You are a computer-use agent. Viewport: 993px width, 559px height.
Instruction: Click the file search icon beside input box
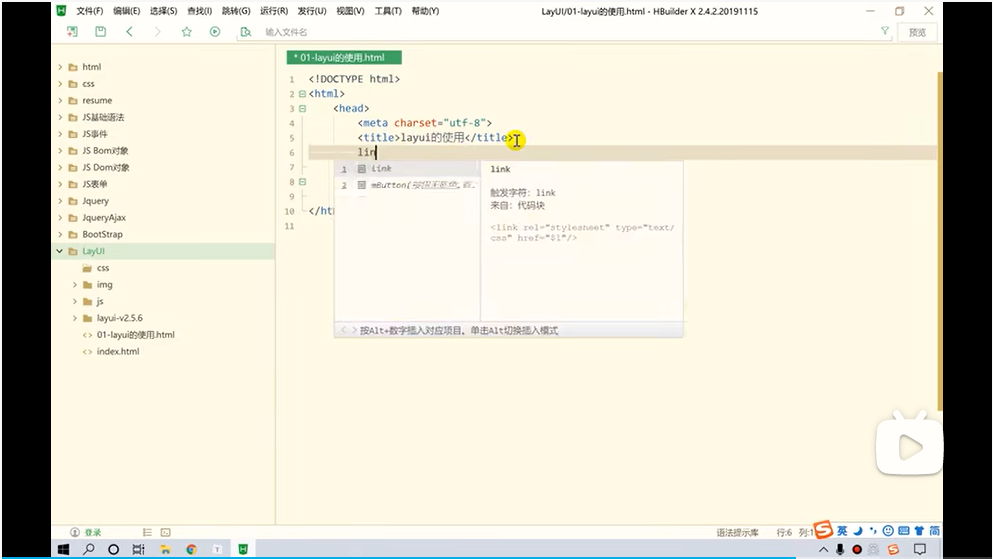(x=245, y=32)
